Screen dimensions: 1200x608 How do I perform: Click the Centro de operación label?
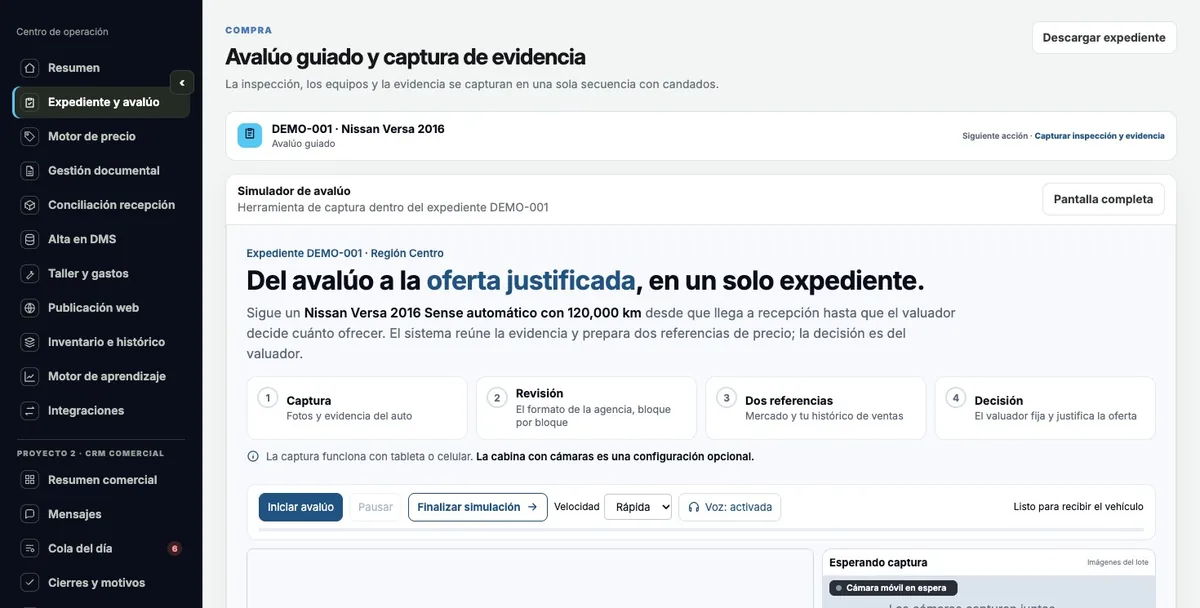(x=62, y=32)
